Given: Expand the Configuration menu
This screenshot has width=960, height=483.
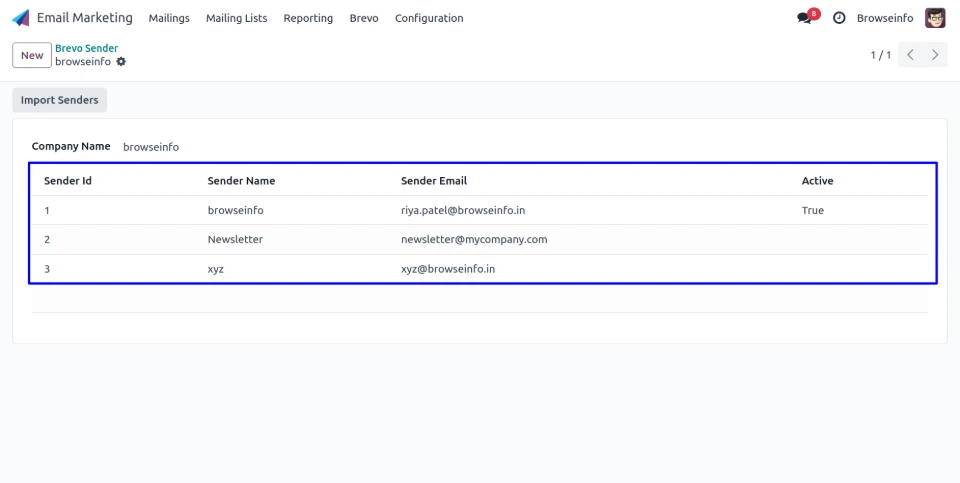Looking at the screenshot, I should coord(429,18).
